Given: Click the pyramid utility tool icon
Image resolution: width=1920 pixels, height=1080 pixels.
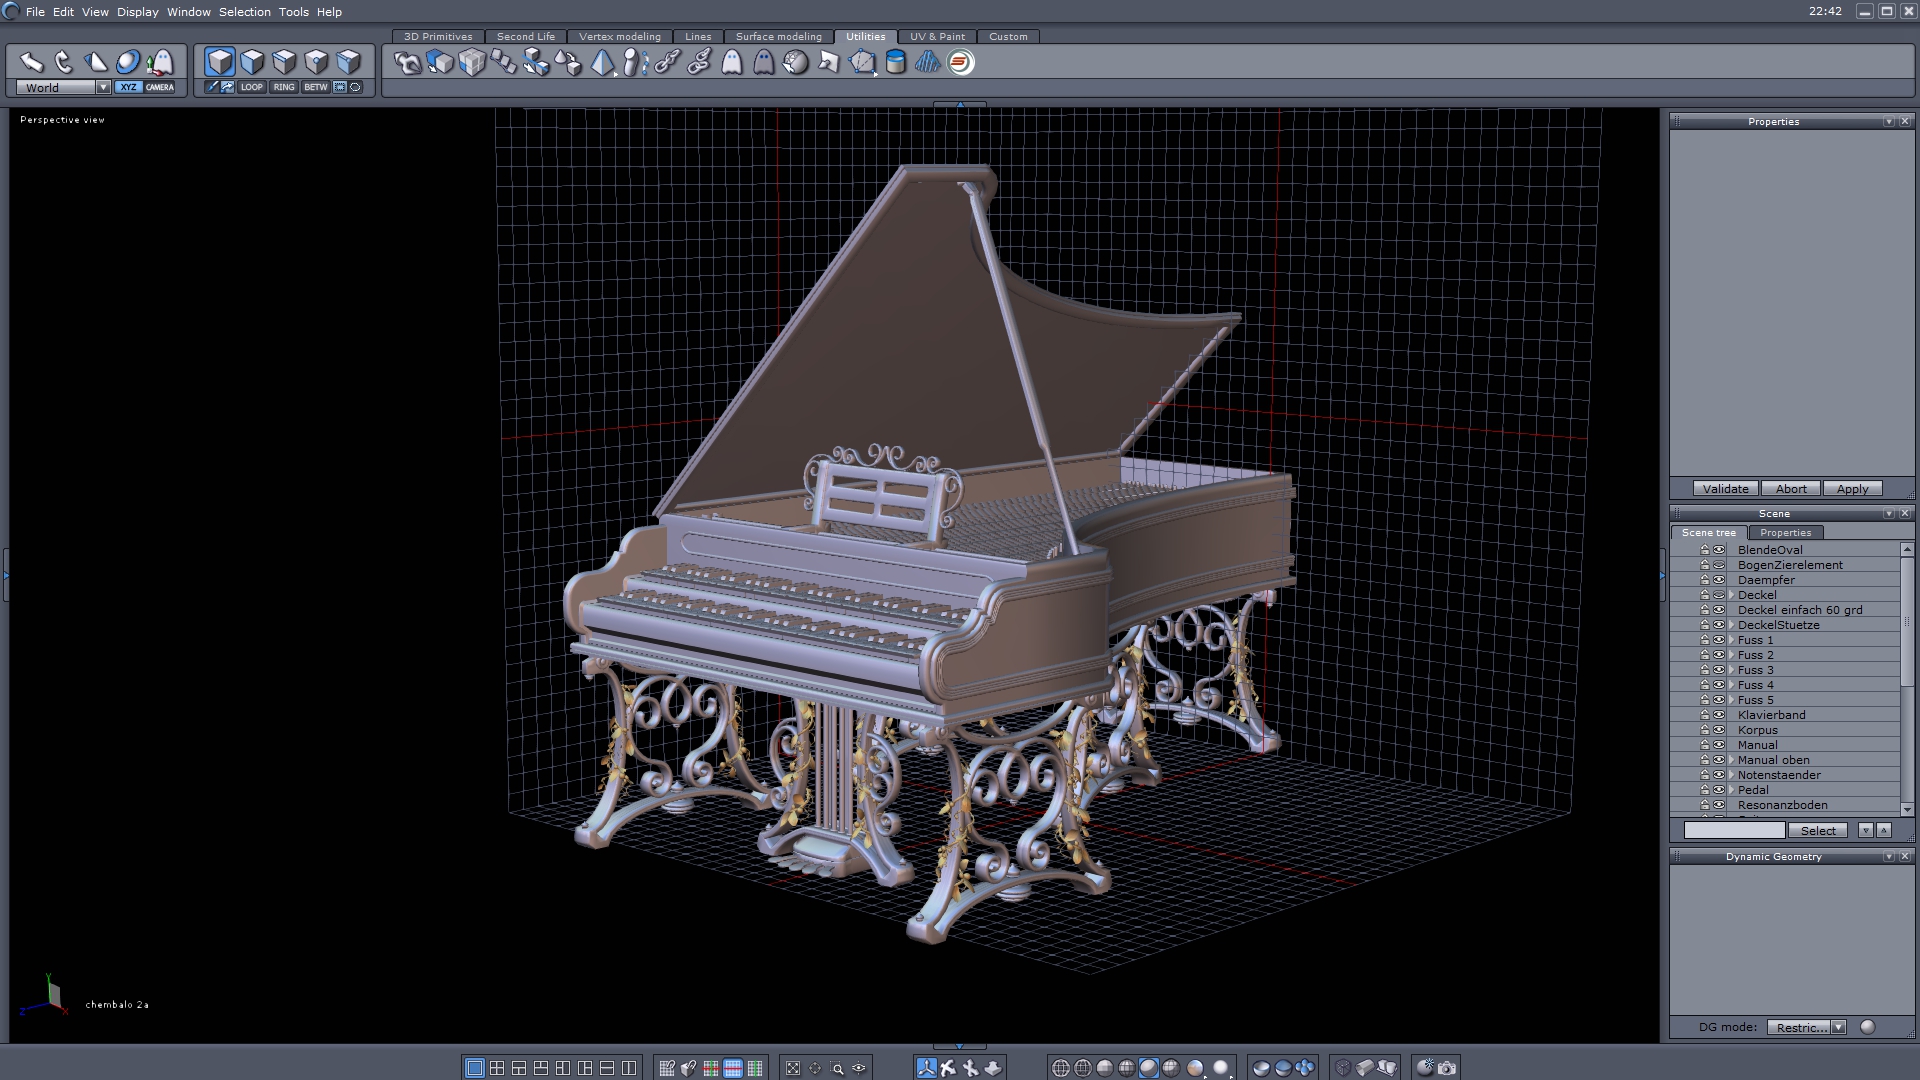Looking at the screenshot, I should pos(602,62).
